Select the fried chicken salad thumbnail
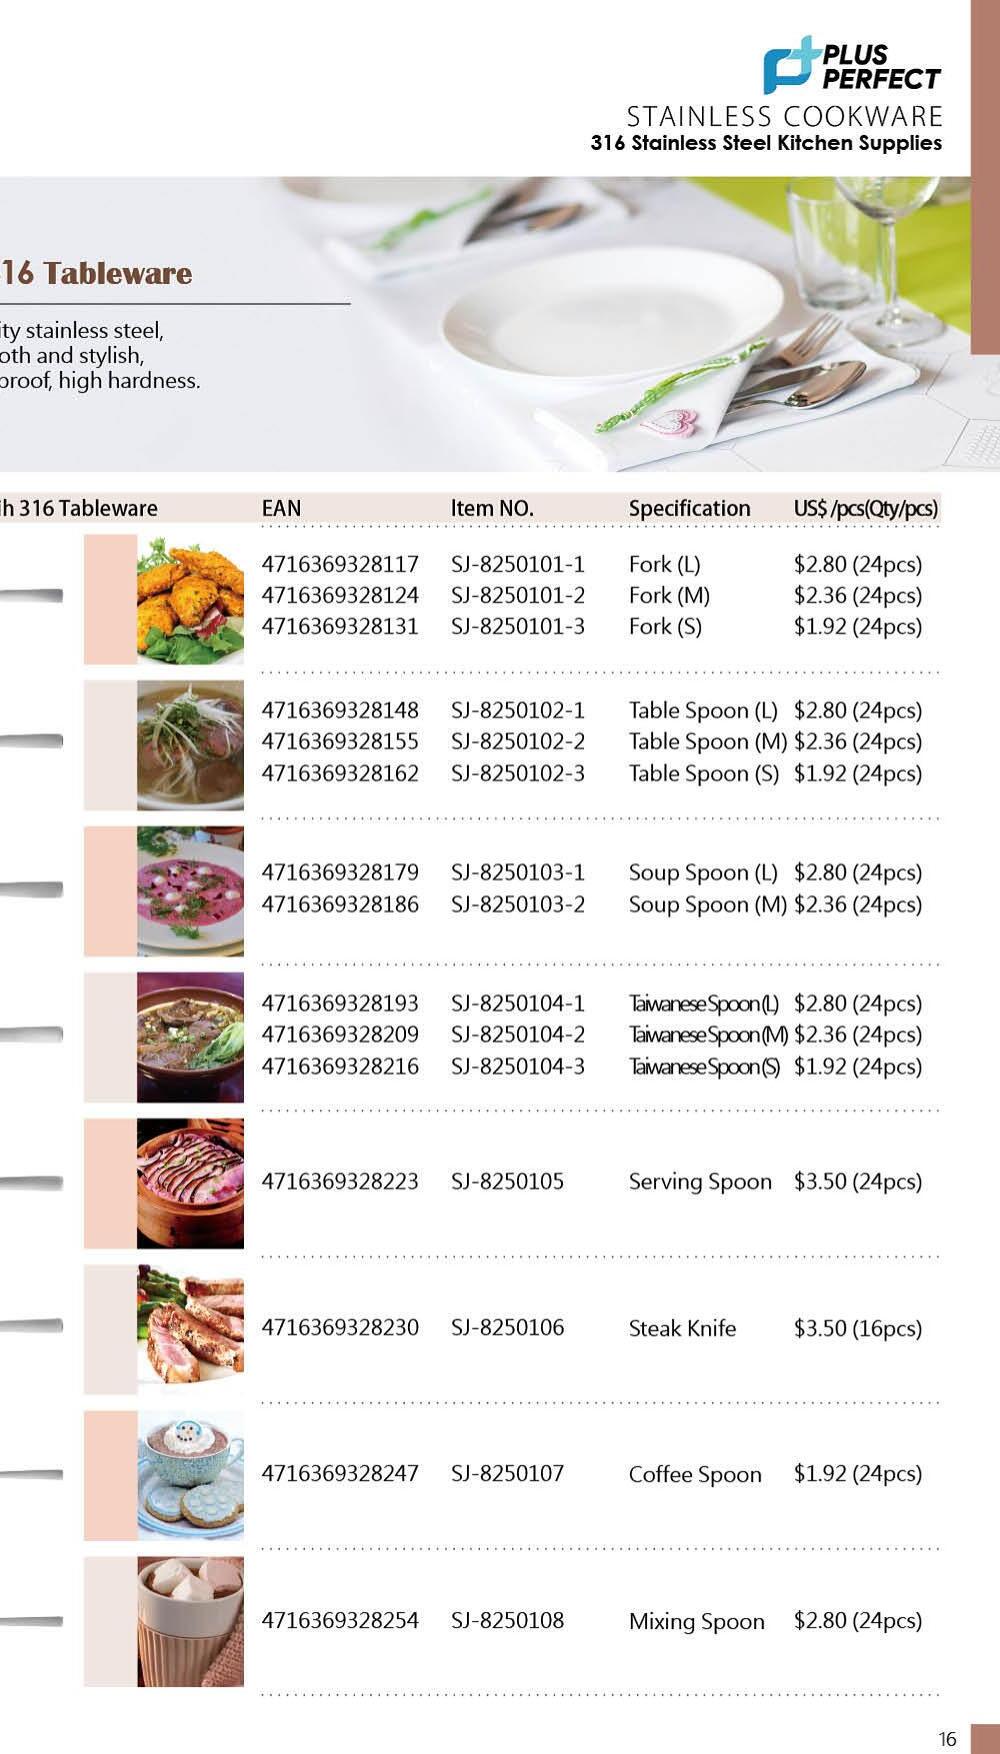Image resolution: width=1000 pixels, height=1754 pixels. 190,599
